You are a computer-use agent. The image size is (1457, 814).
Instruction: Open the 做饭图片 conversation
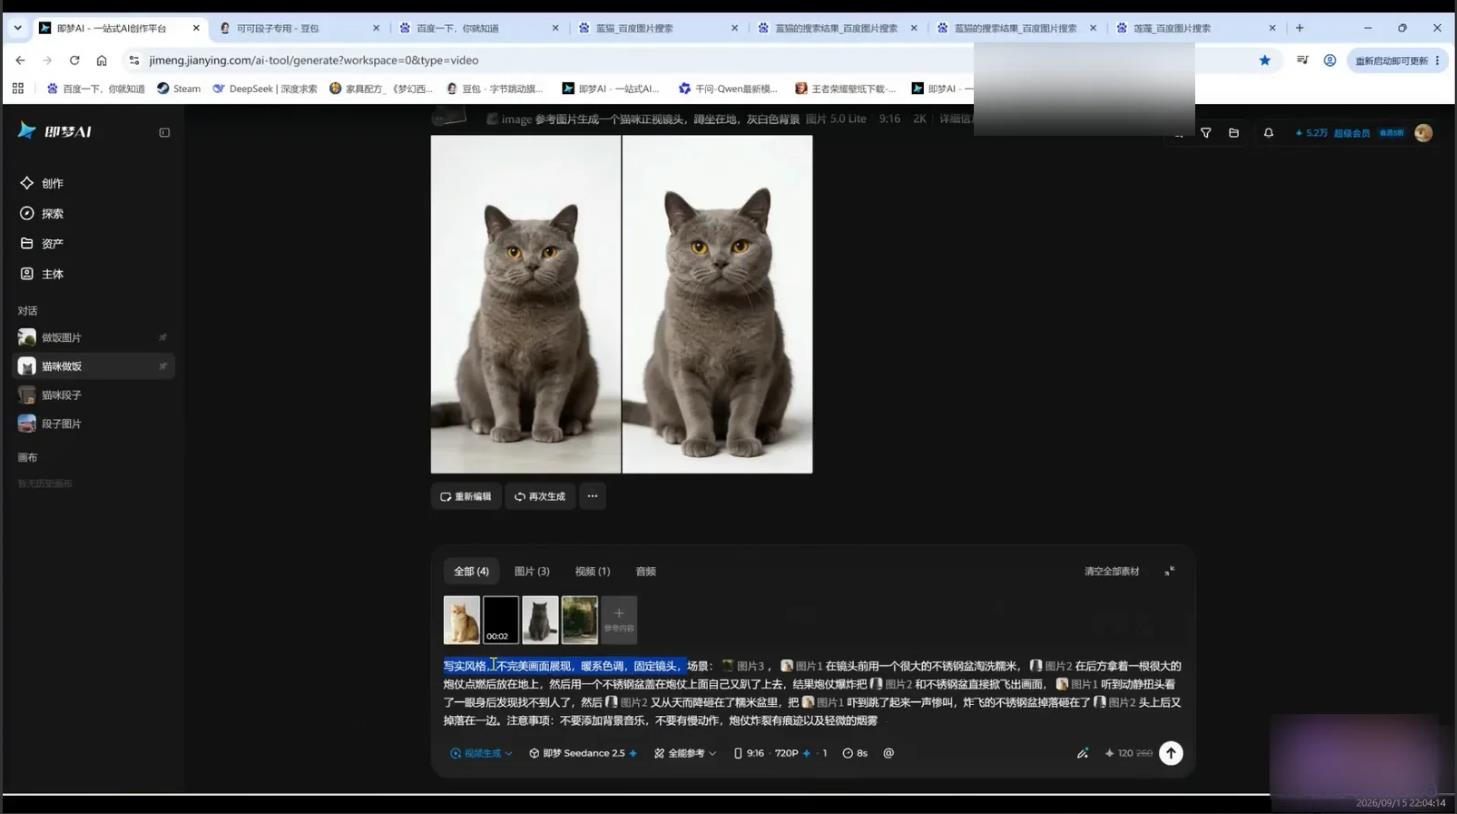click(93, 337)
